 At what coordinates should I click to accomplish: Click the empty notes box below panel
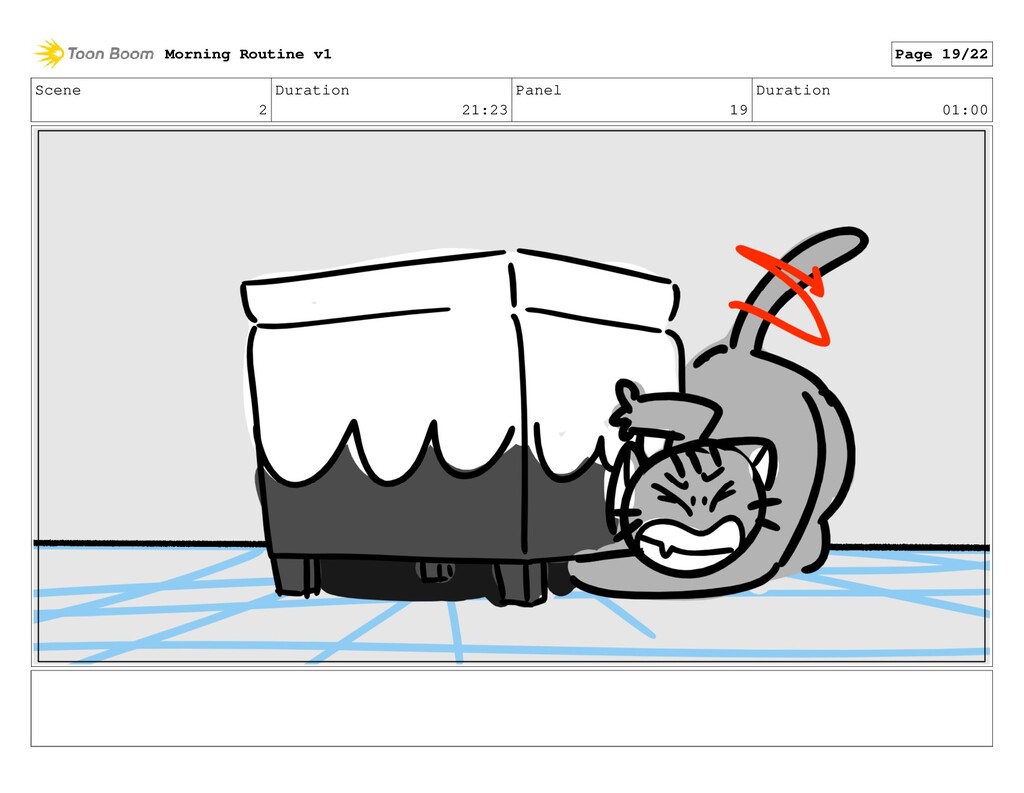[x=511, y=708]
